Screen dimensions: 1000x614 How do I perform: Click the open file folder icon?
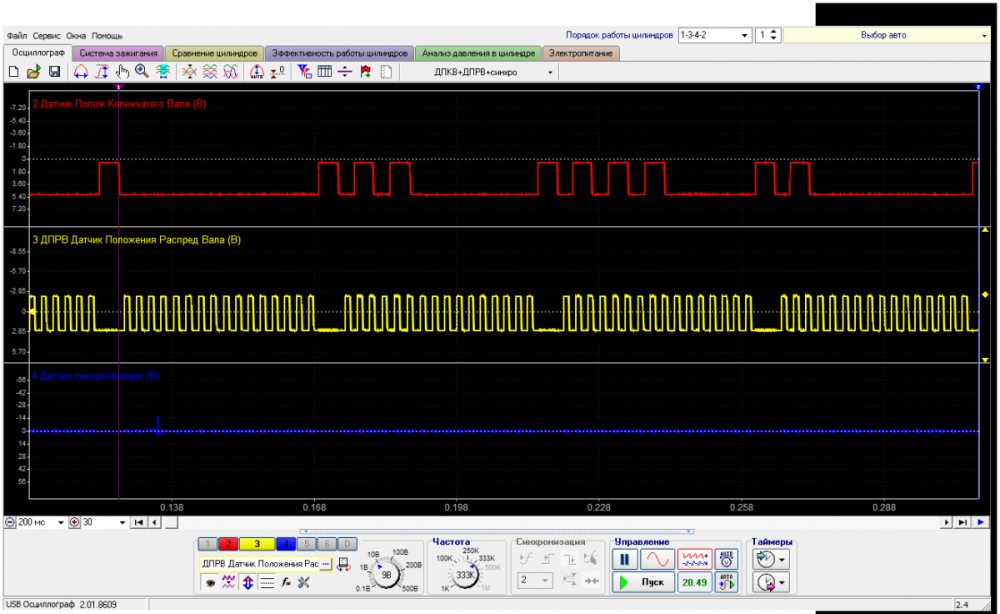[x=33, y=72]
